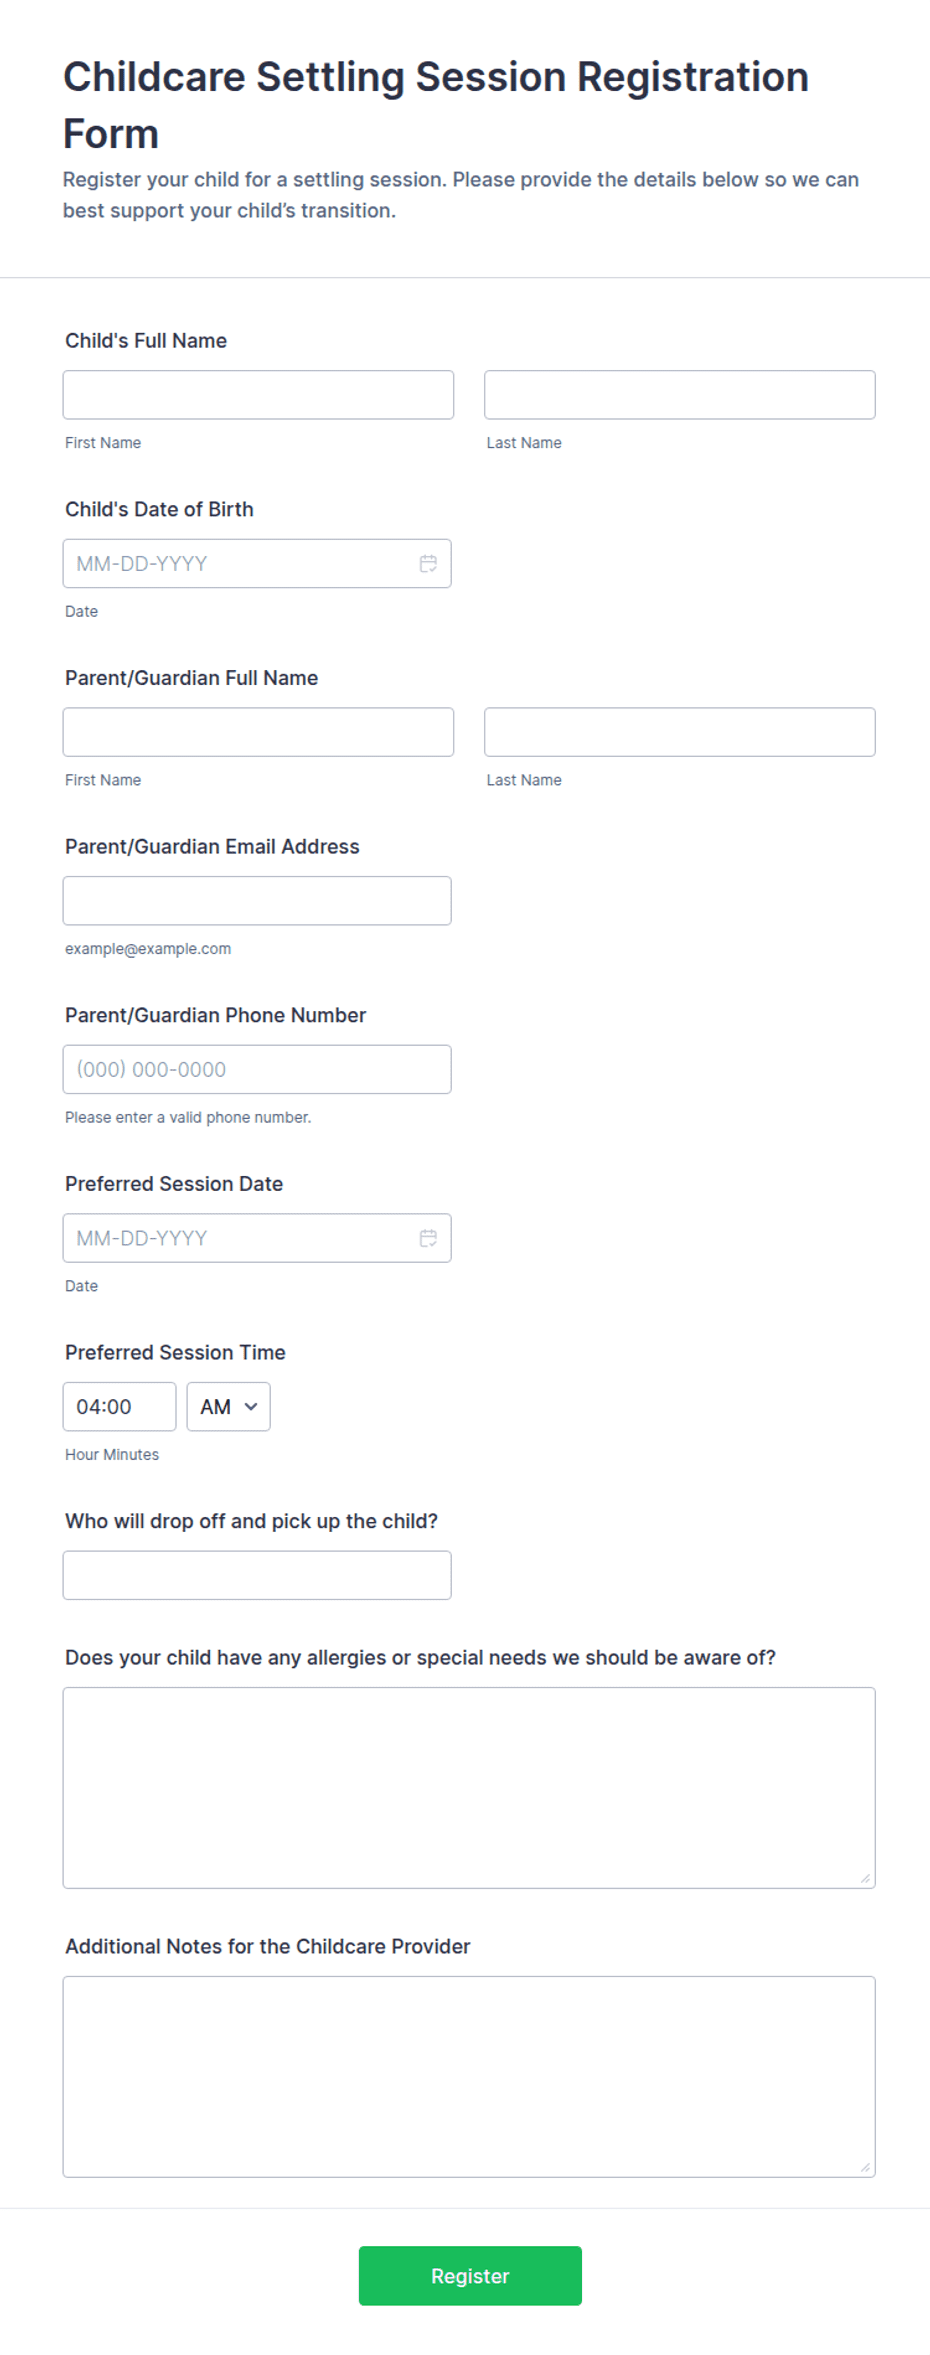Image resolution: width=930 pixels, height=2355 pixels.
Task: Click the 04:00 session time field
Action: click(119, 1407)
